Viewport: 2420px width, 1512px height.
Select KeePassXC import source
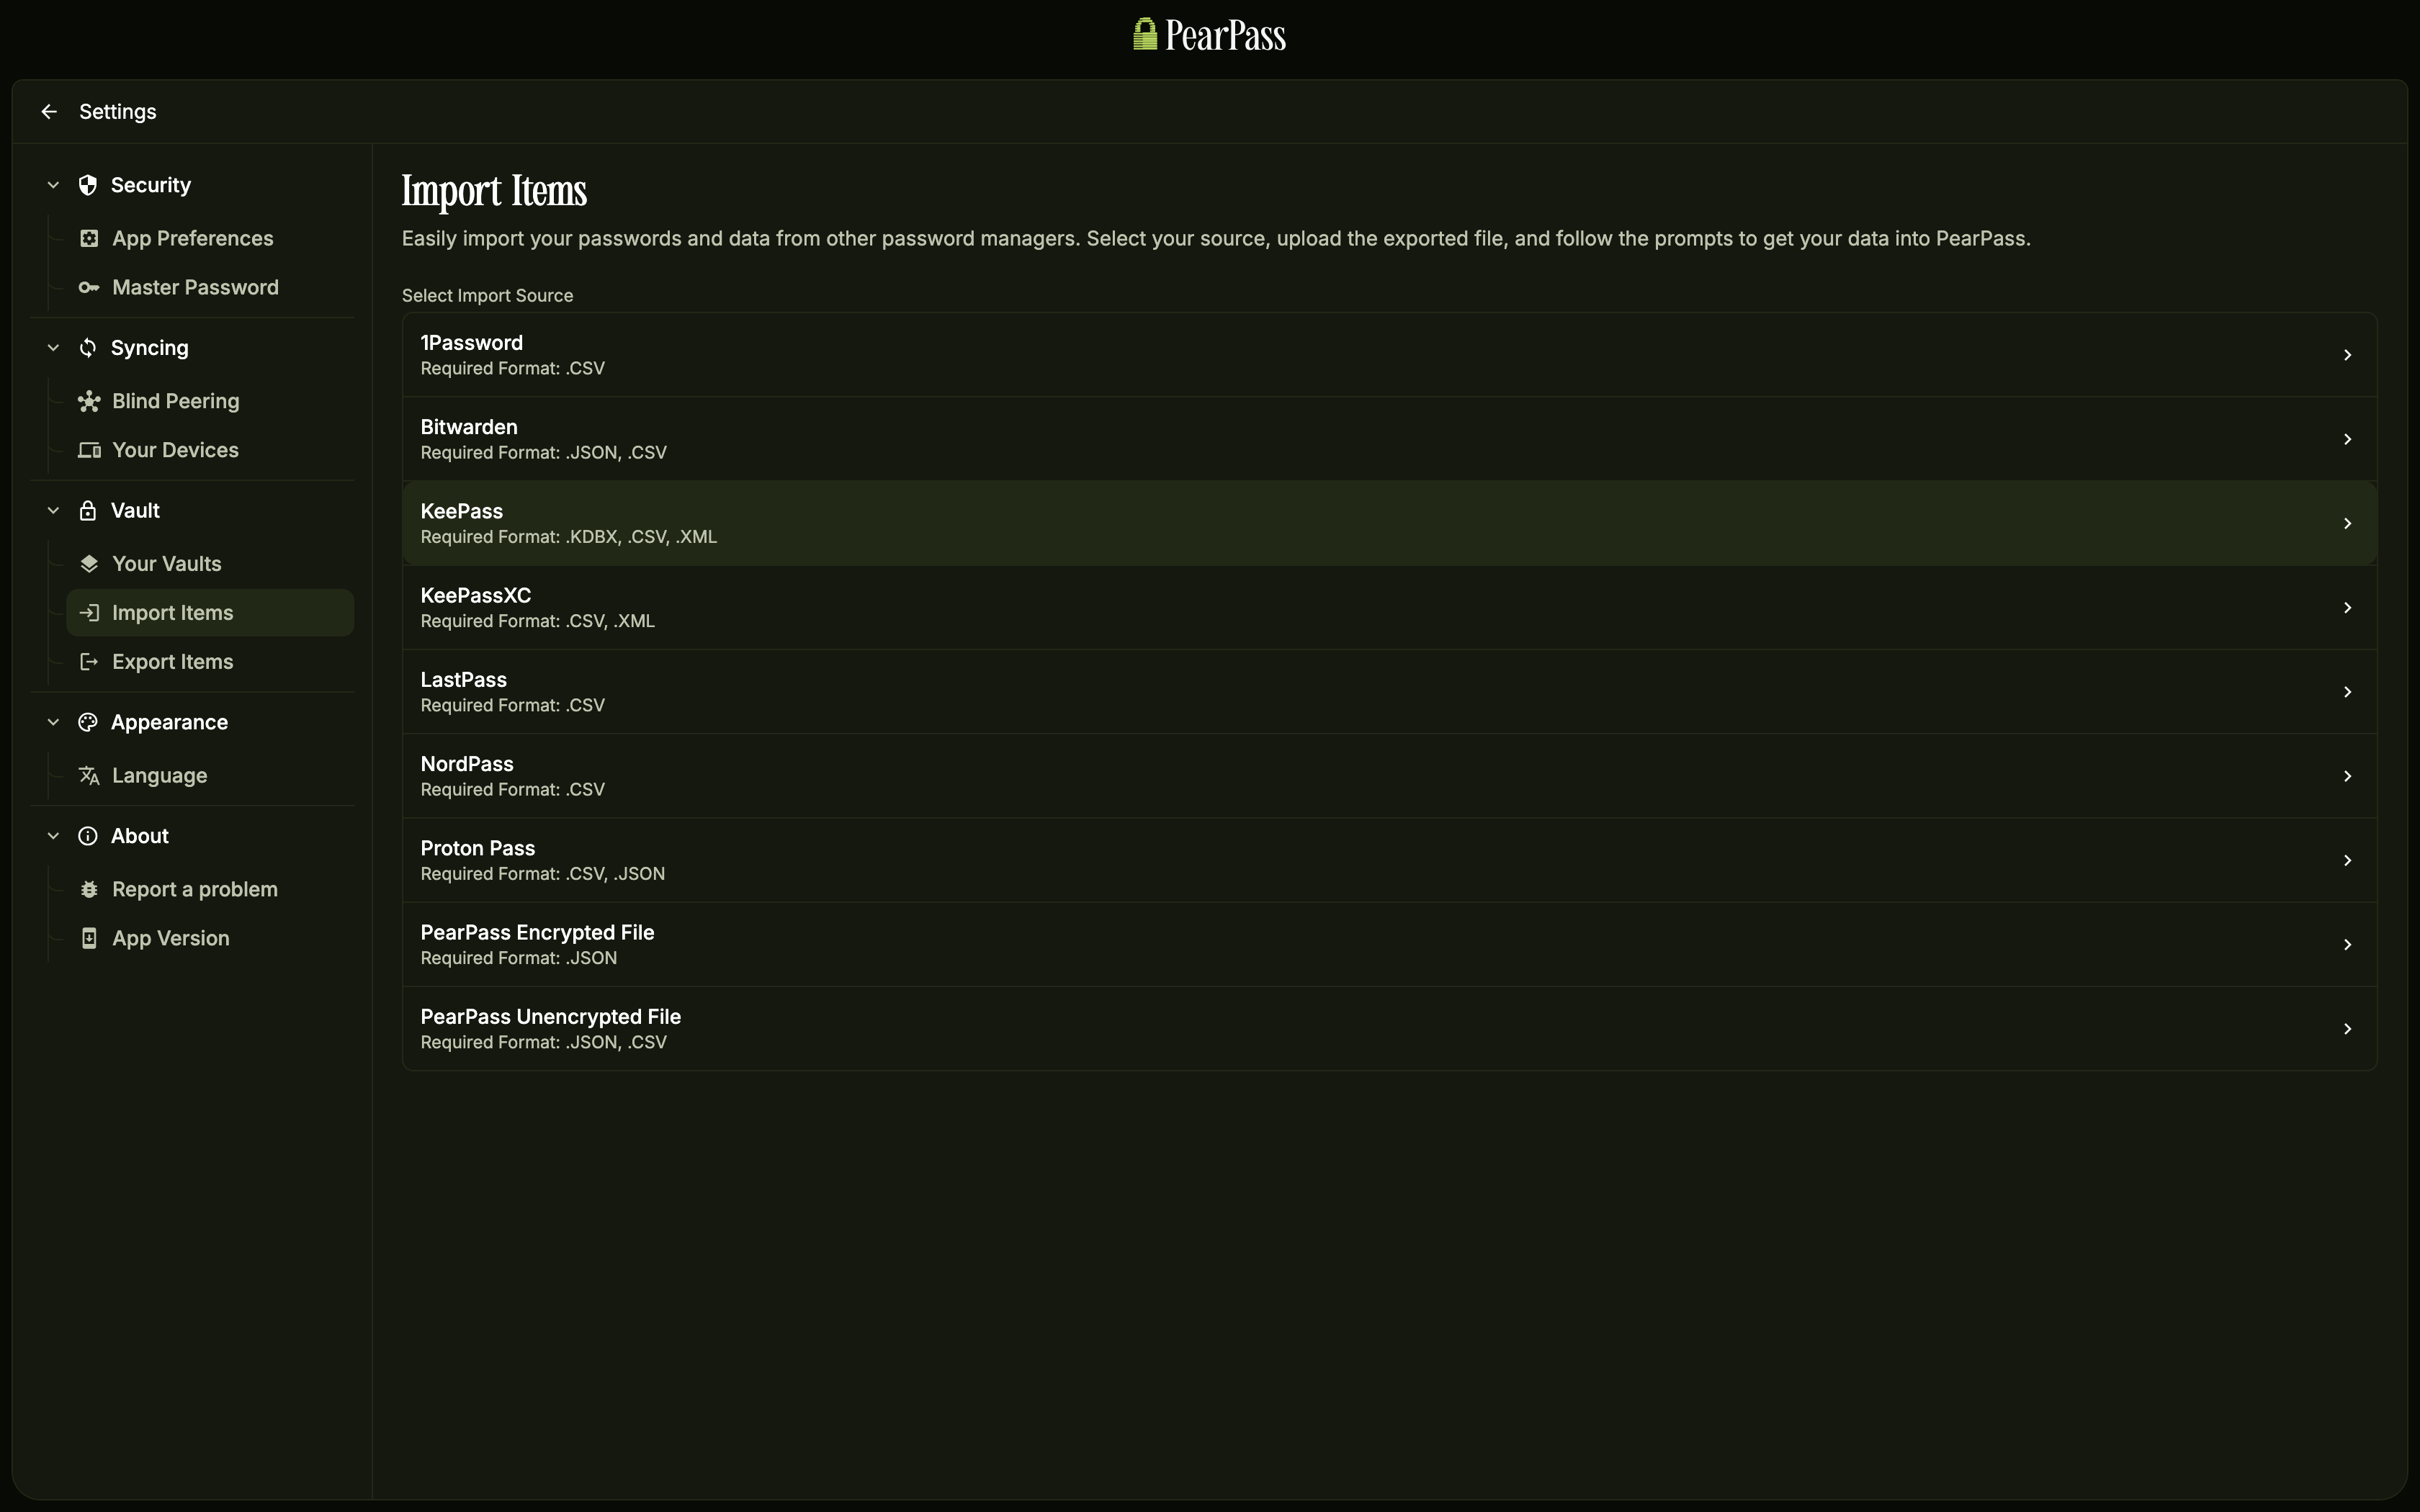[x=1389, y=608]
